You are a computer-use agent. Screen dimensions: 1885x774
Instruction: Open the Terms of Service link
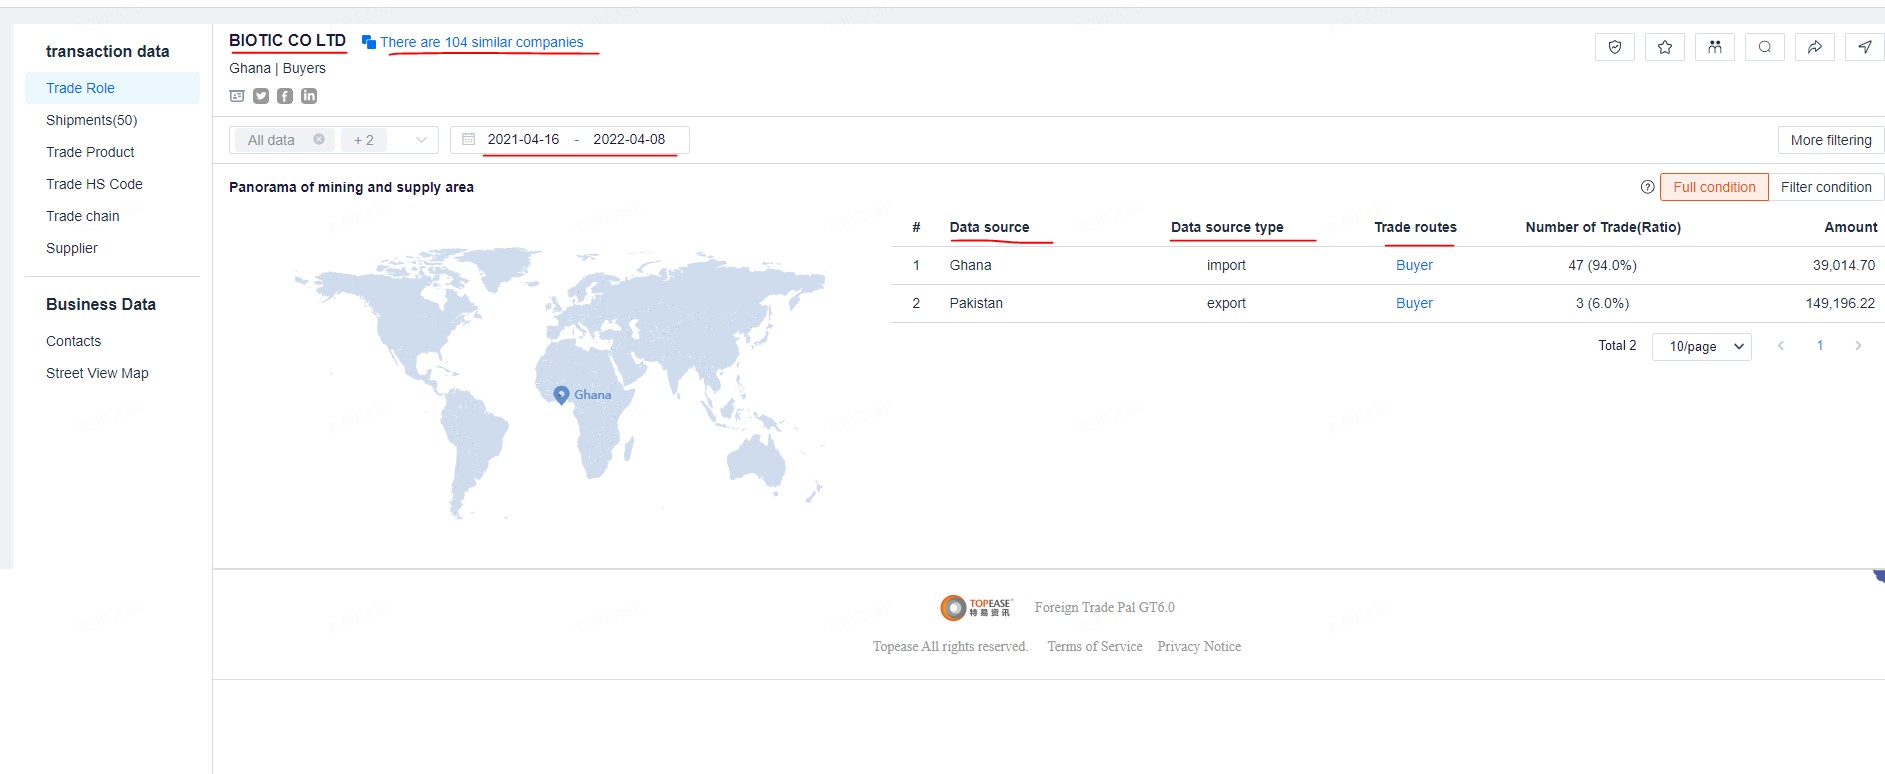(1095, 647)
